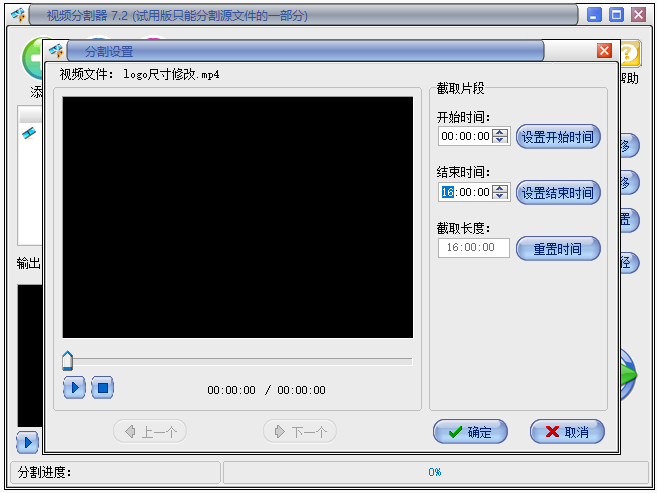The height and width of the screenshot is (493, 657).
Task: Click the yellow help question mark icon
Action: [630, 54]
